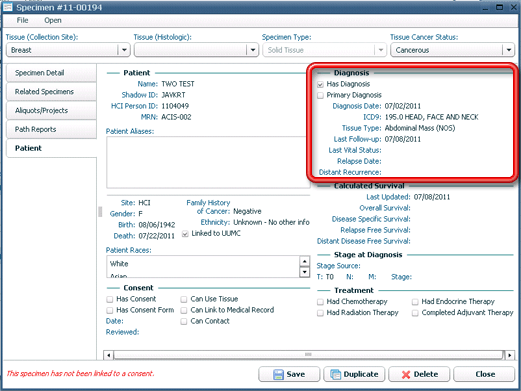
Task: Click the Ethnicity value Unknown - No other info
Action: coord(271,222)
